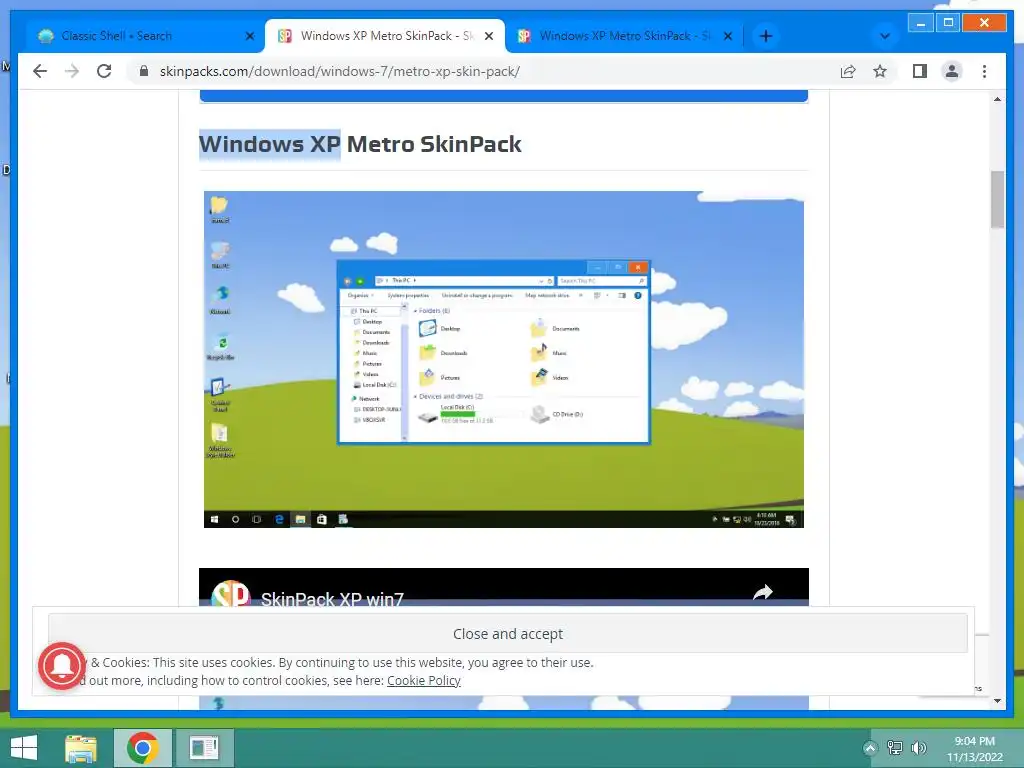Minimize the Chrome window
1024x768 pixels.
click(x=921, y=24)
